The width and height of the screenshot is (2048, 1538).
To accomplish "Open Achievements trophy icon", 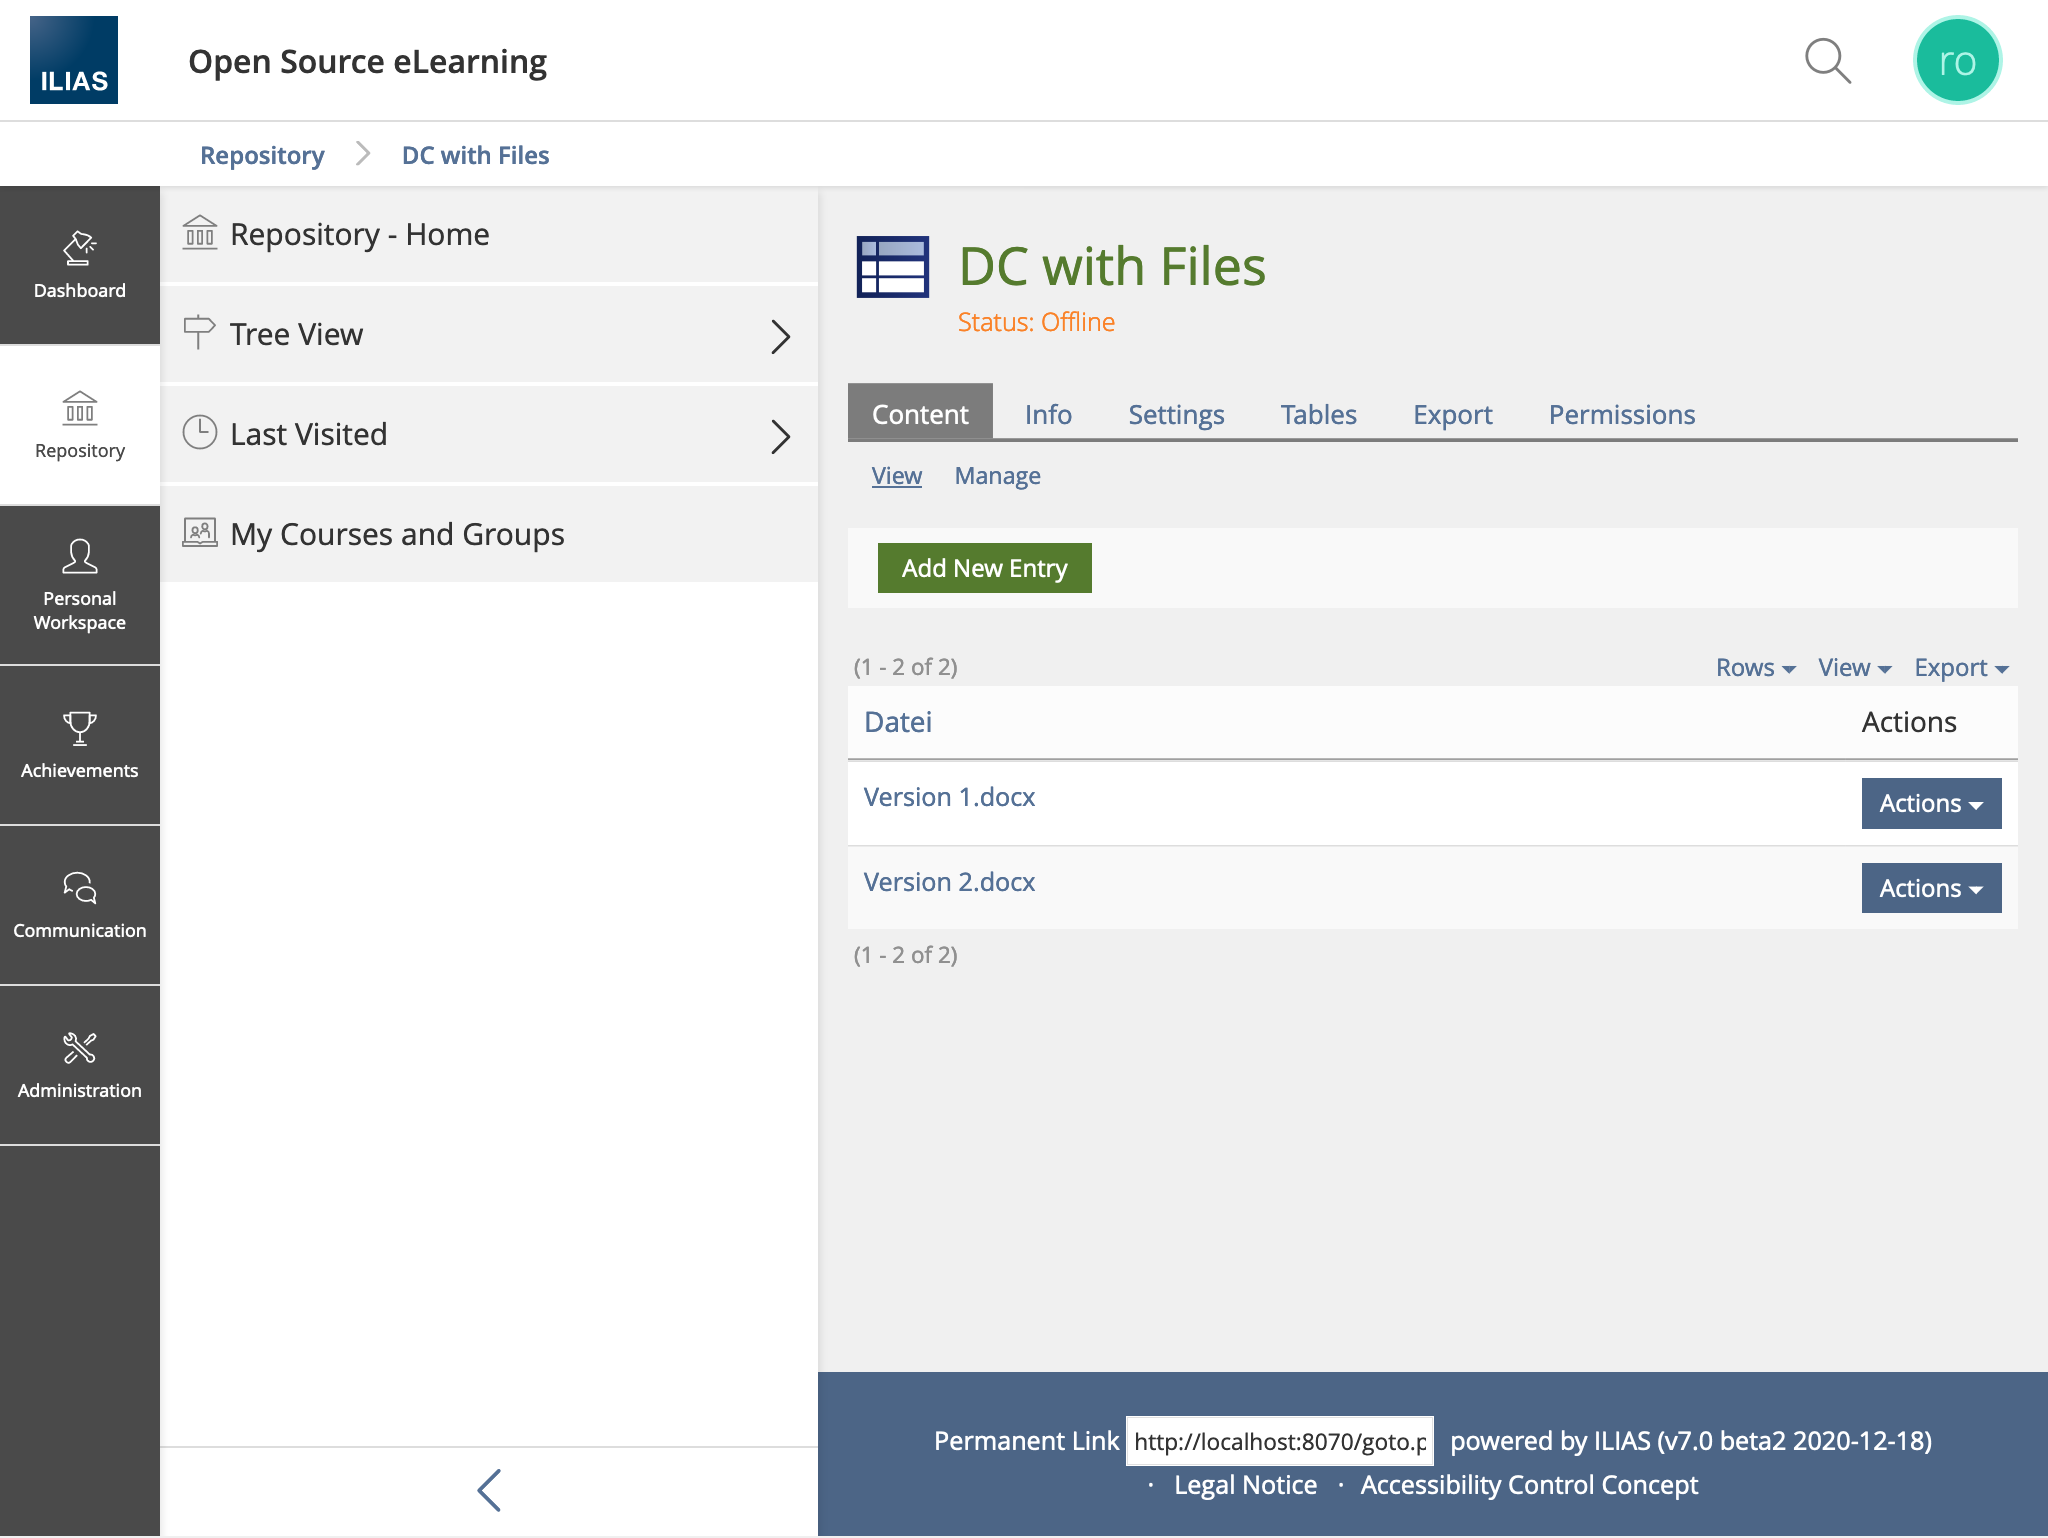I will coord(80,745).
